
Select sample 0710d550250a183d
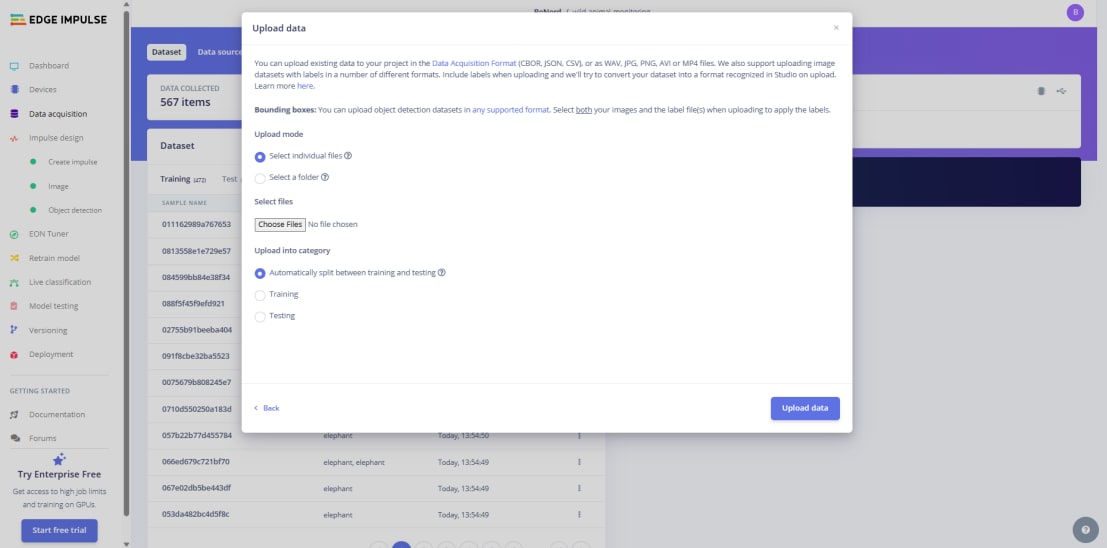pos(196,409)
